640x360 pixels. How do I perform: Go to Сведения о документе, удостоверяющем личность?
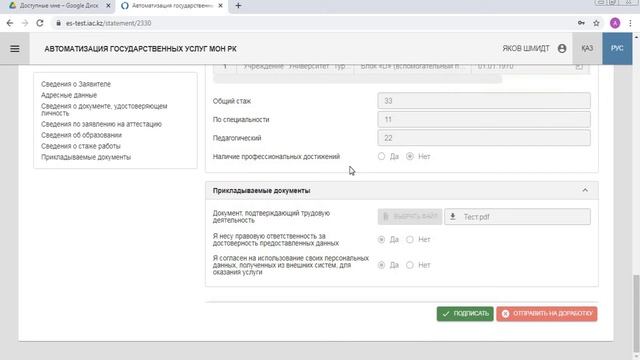[x=104, y=109]
